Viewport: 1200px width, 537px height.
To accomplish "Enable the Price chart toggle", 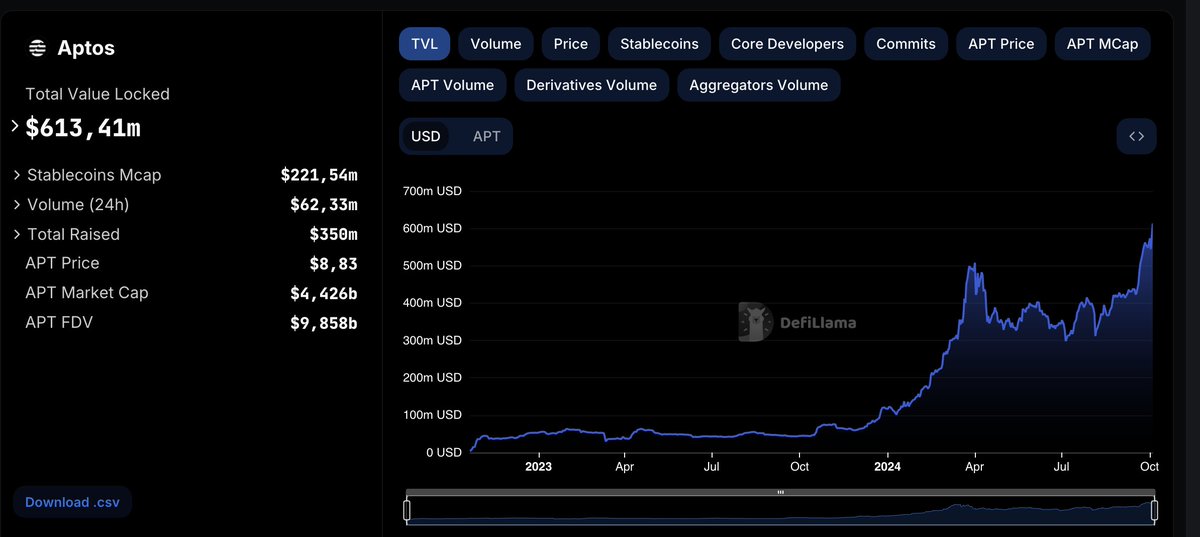I will click(571, 44).
